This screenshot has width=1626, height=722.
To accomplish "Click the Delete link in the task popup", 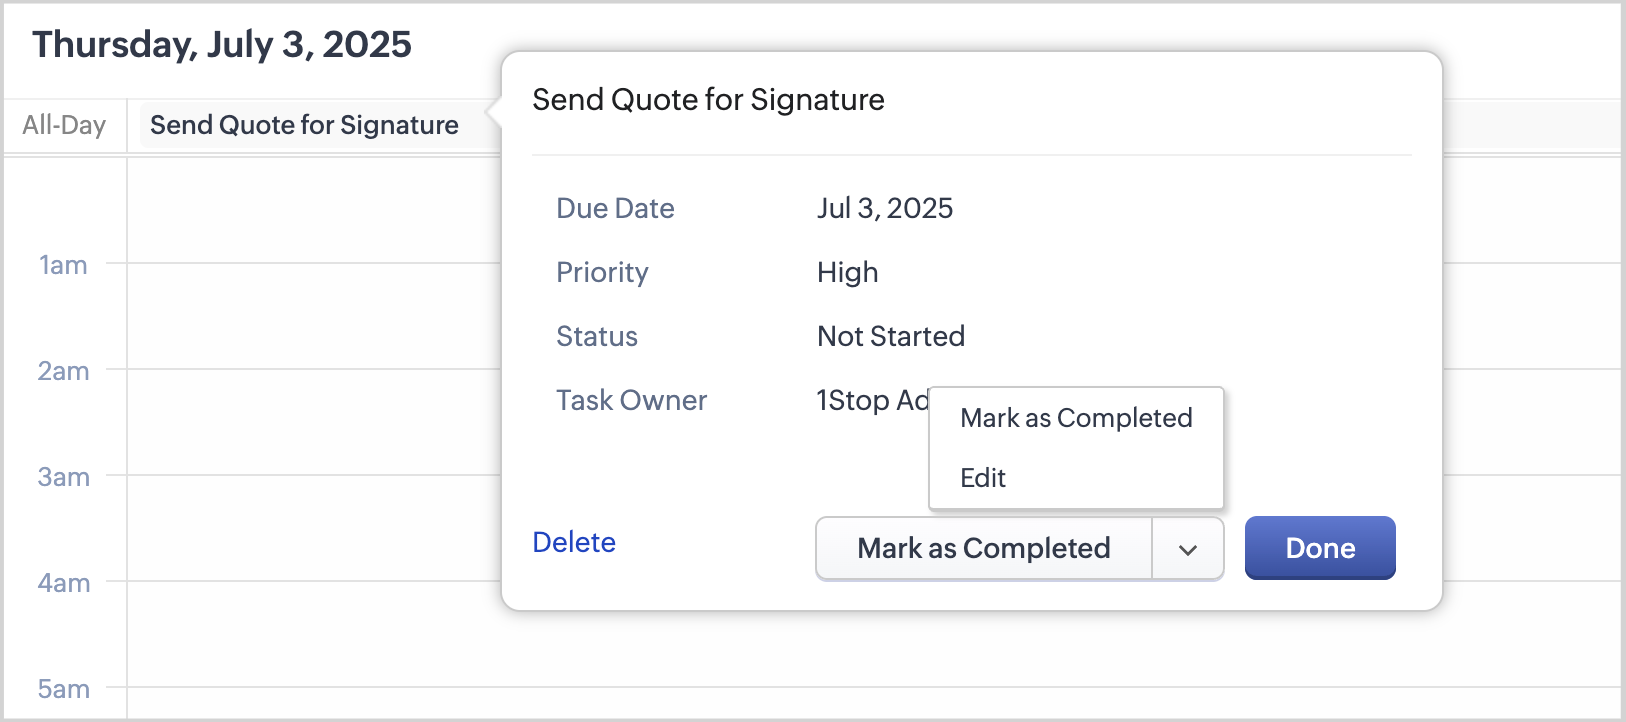I will point(574,542).
